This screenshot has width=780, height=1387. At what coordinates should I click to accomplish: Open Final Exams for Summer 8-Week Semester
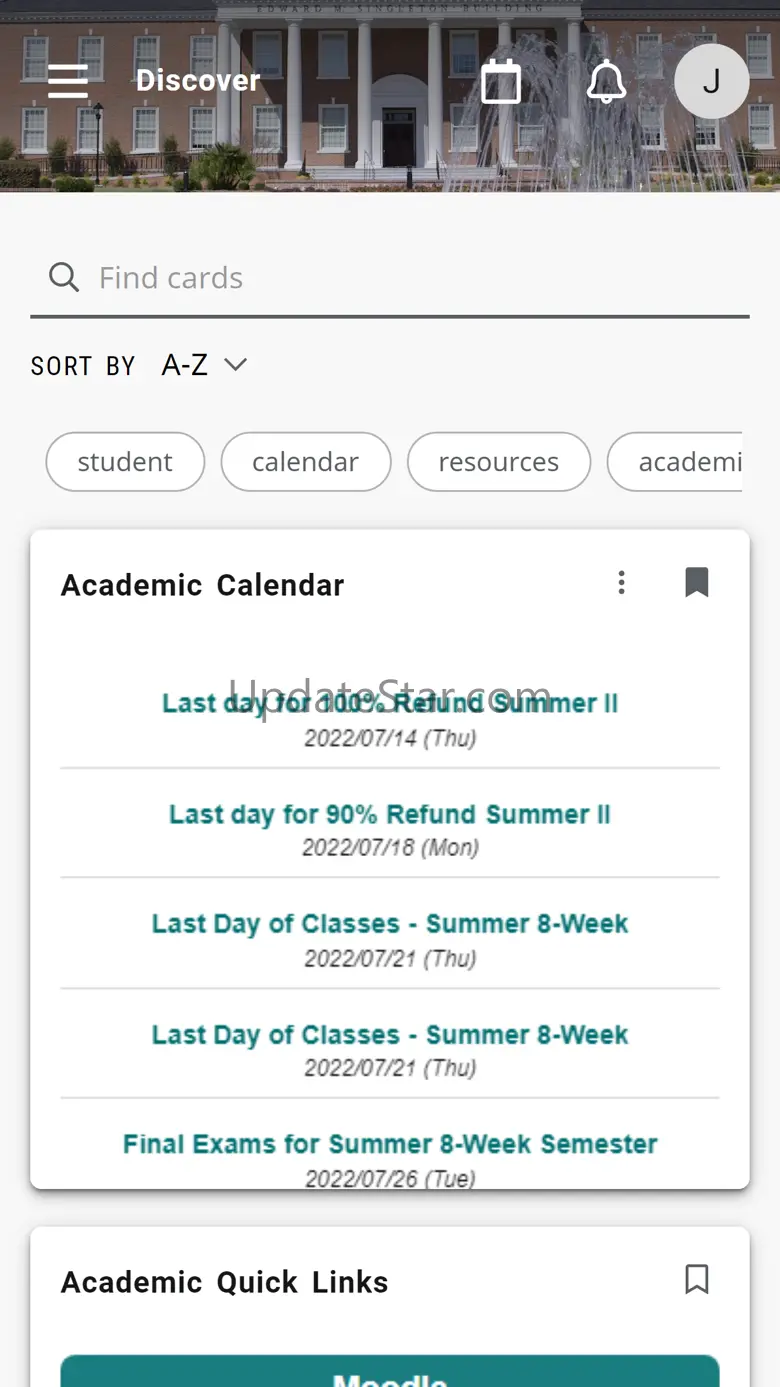[390, 1144]
